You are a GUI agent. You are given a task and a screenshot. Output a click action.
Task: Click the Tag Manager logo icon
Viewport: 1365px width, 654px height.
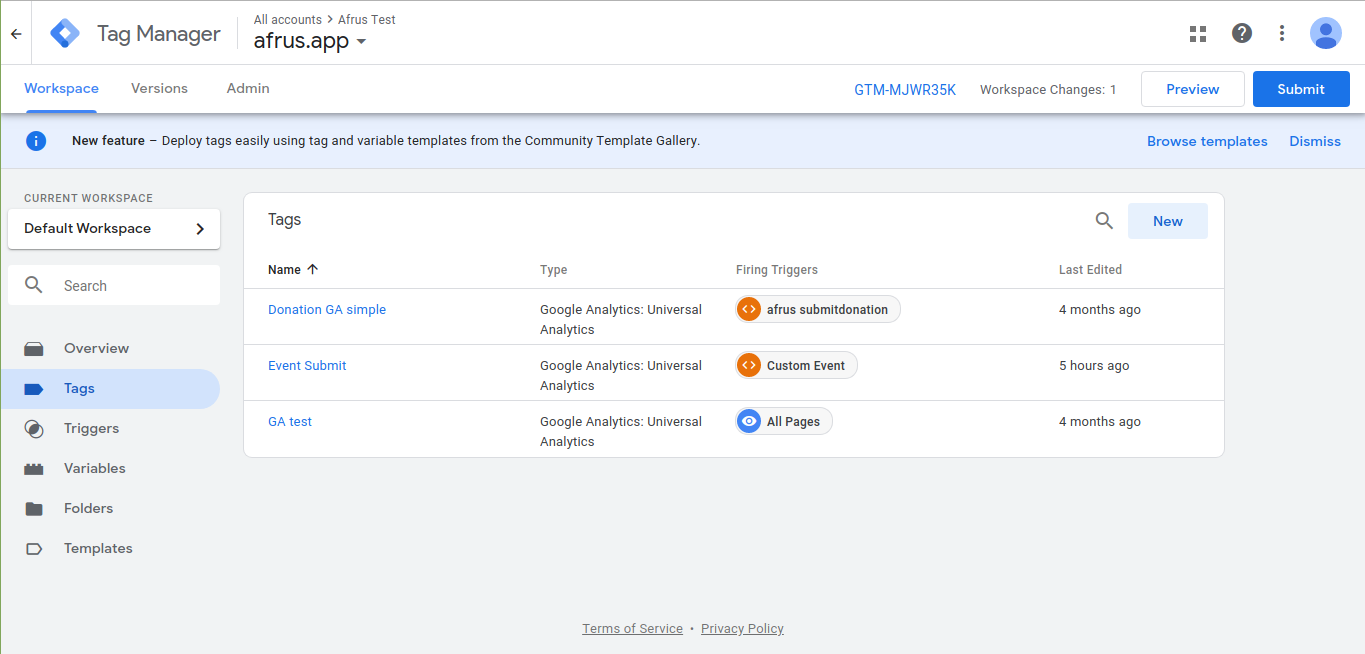point(65,33)
